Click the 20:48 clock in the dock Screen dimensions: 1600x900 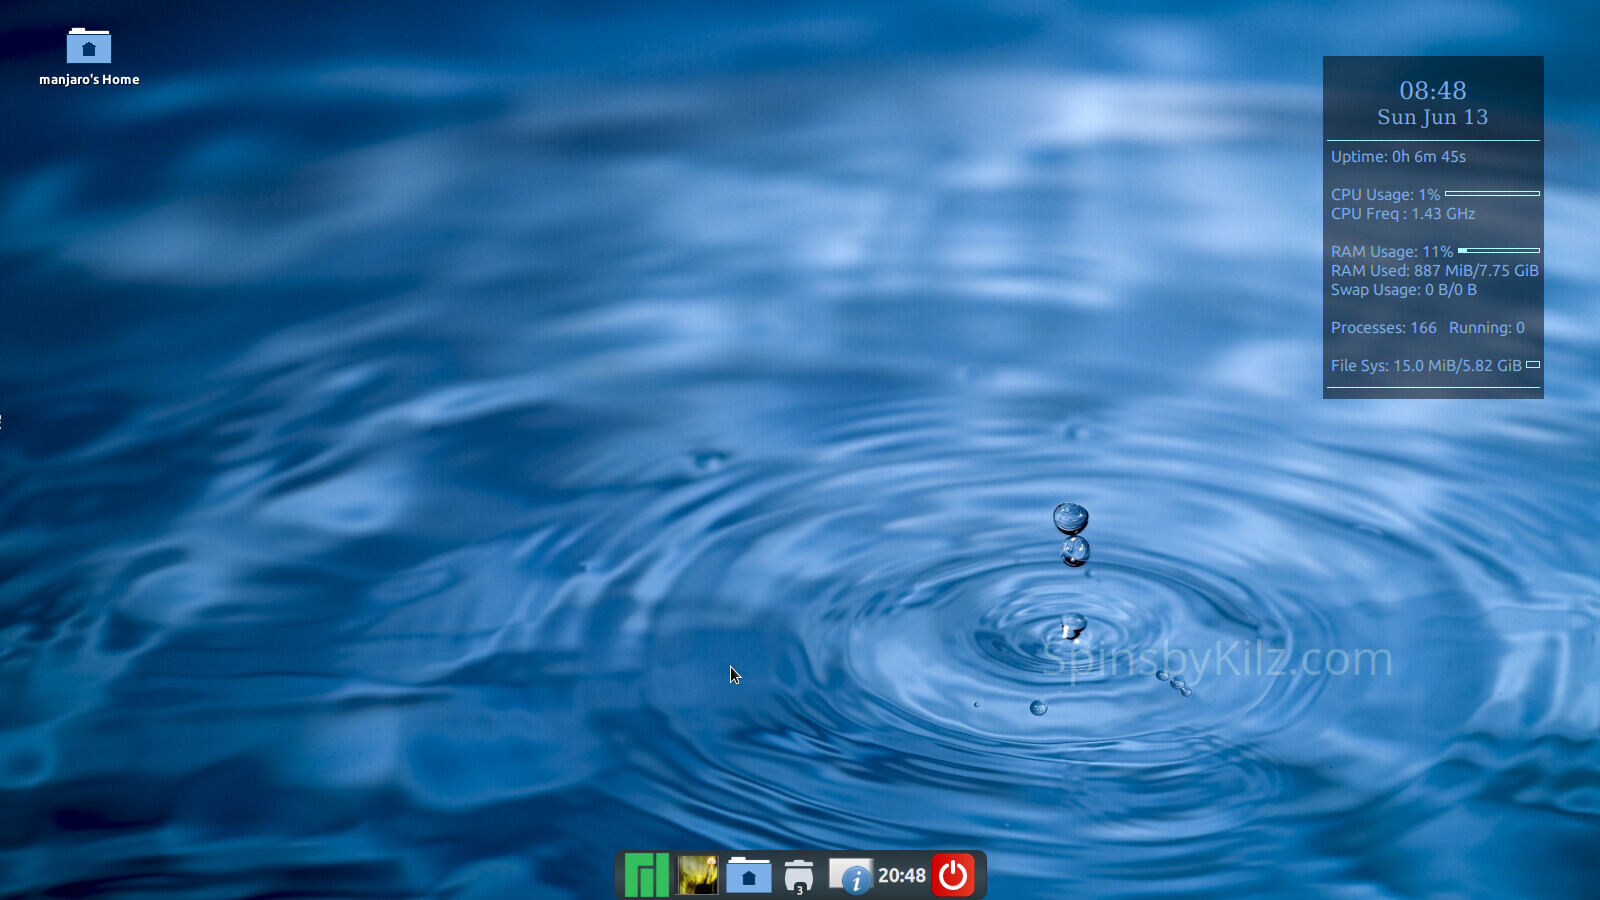[x=902, y=876]
